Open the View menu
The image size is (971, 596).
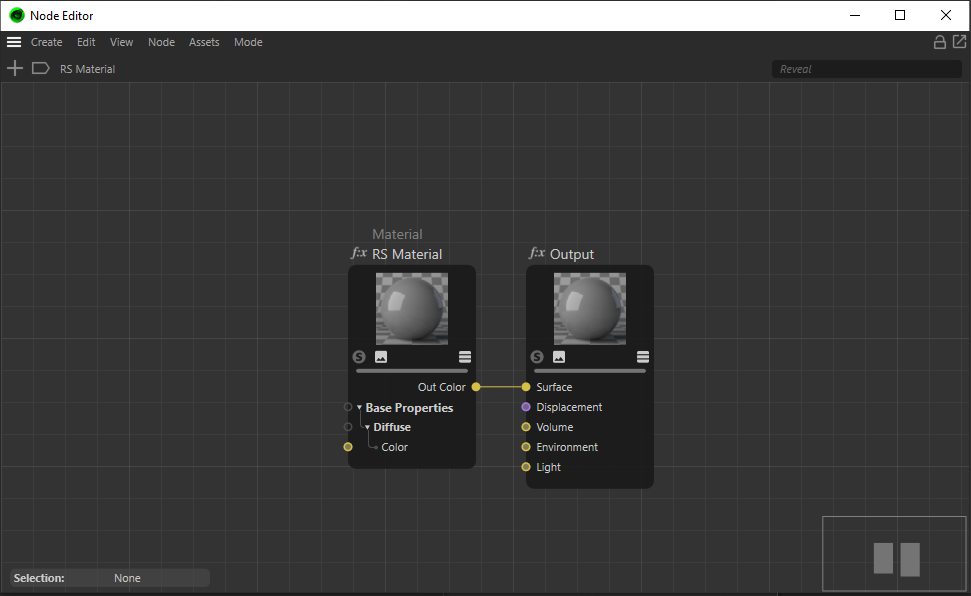[121, 42]
